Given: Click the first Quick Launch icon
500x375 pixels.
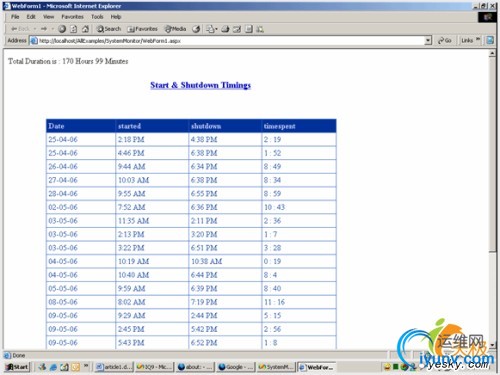Looking at the screenshot, I should pyautogui.click(x=42, y=367).
